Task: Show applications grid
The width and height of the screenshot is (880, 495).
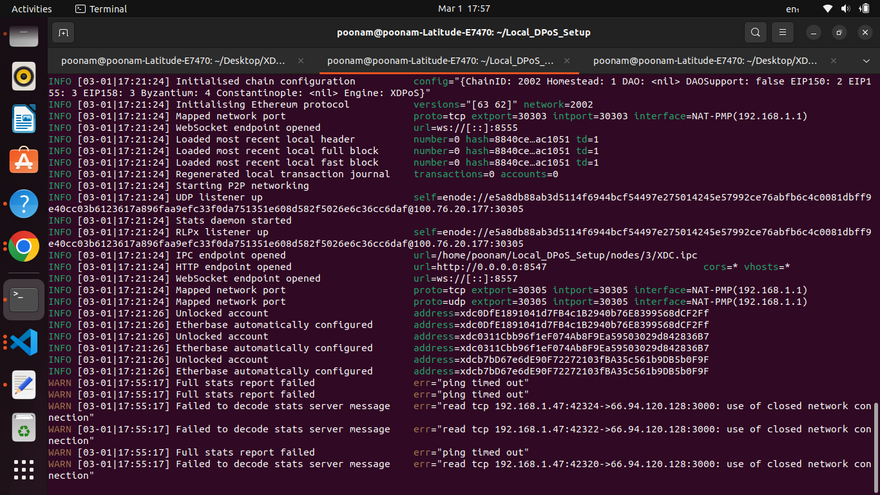Action: 24,470
